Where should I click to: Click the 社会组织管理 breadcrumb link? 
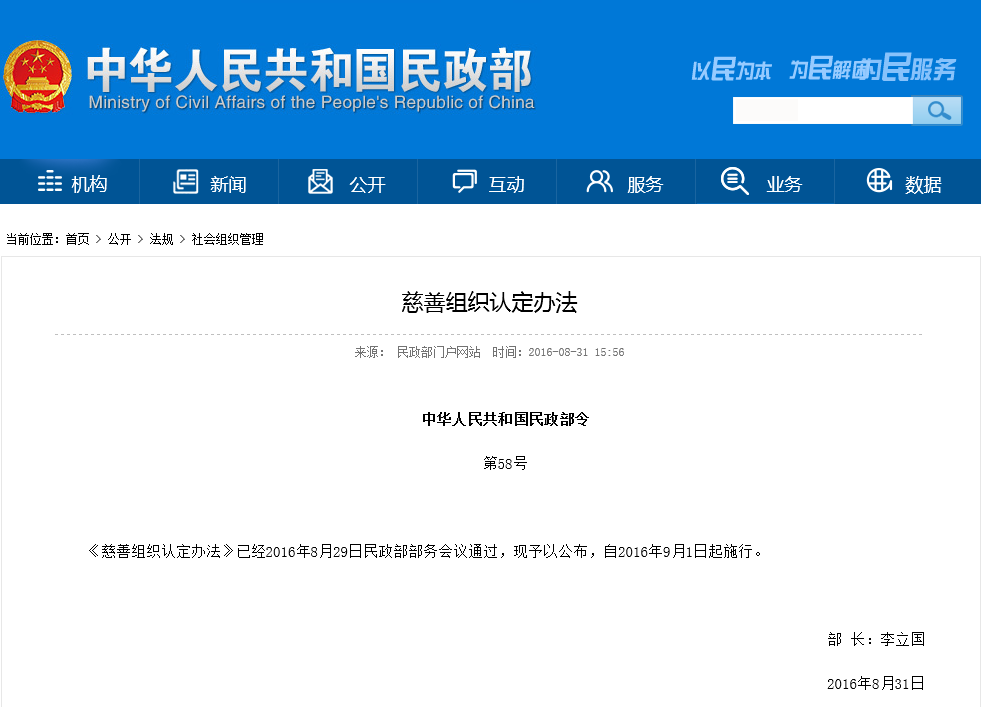tap(227, 239)
